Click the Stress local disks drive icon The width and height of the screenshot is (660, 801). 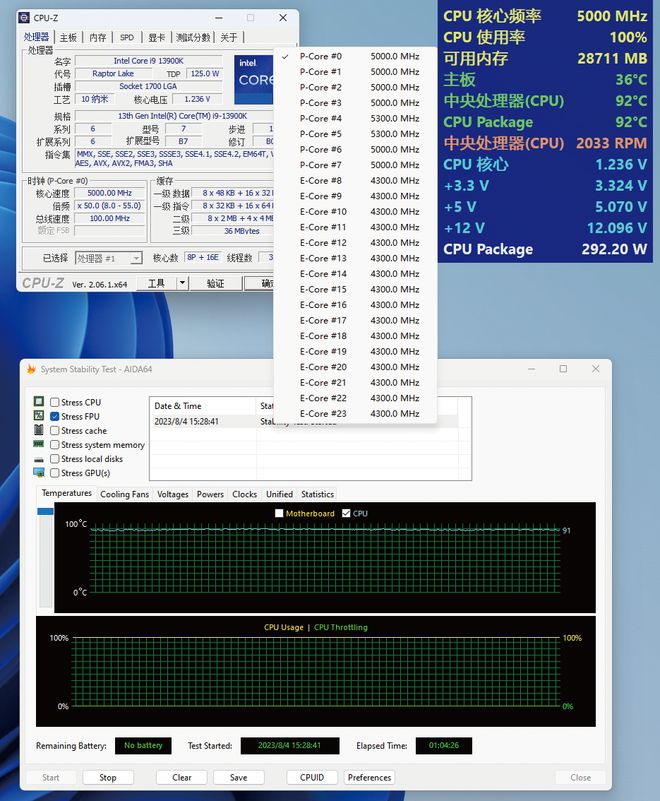click(39, 459)
